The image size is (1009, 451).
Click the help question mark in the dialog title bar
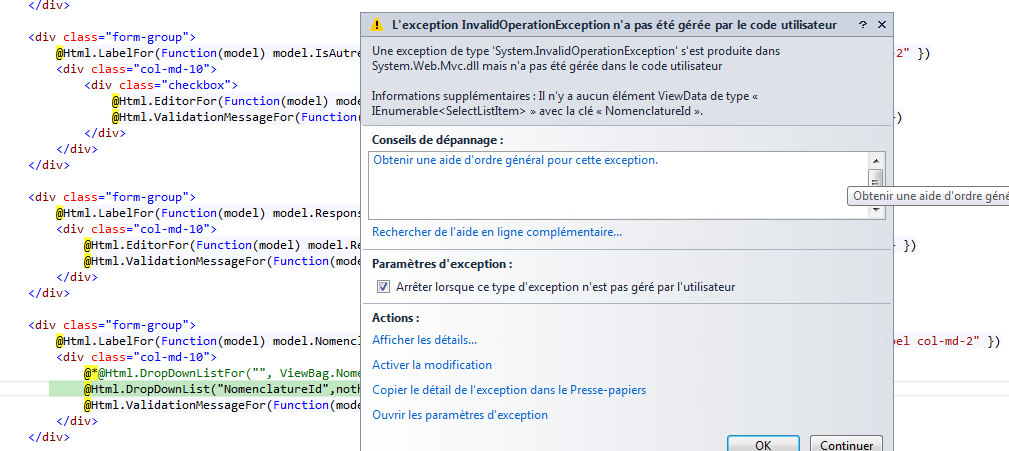click(862, 25)
